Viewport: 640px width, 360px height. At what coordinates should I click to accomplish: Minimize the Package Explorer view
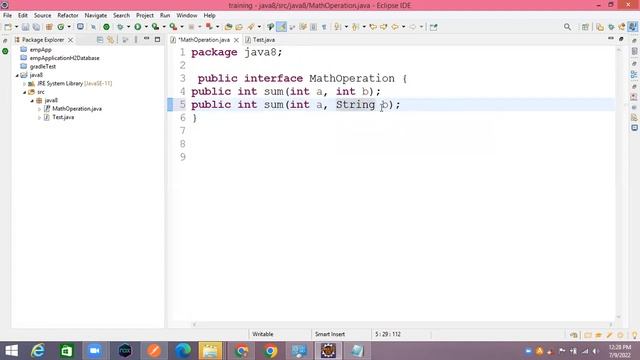tap(147, 39)
